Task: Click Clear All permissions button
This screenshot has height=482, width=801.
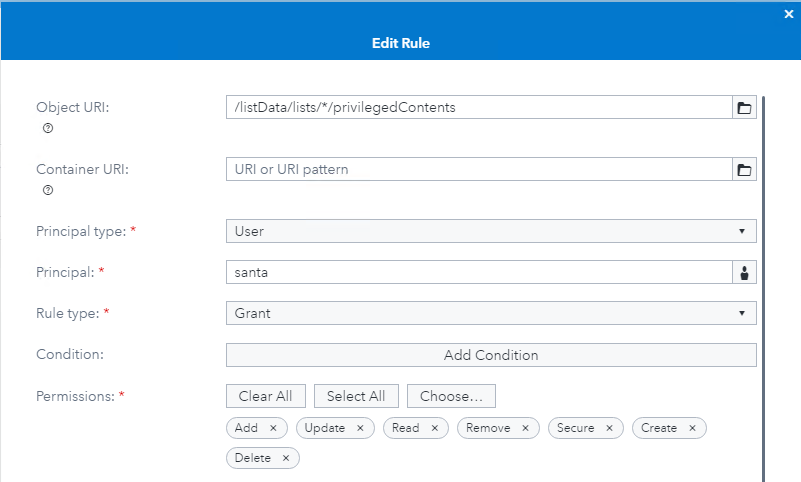Action: [266, 396]
